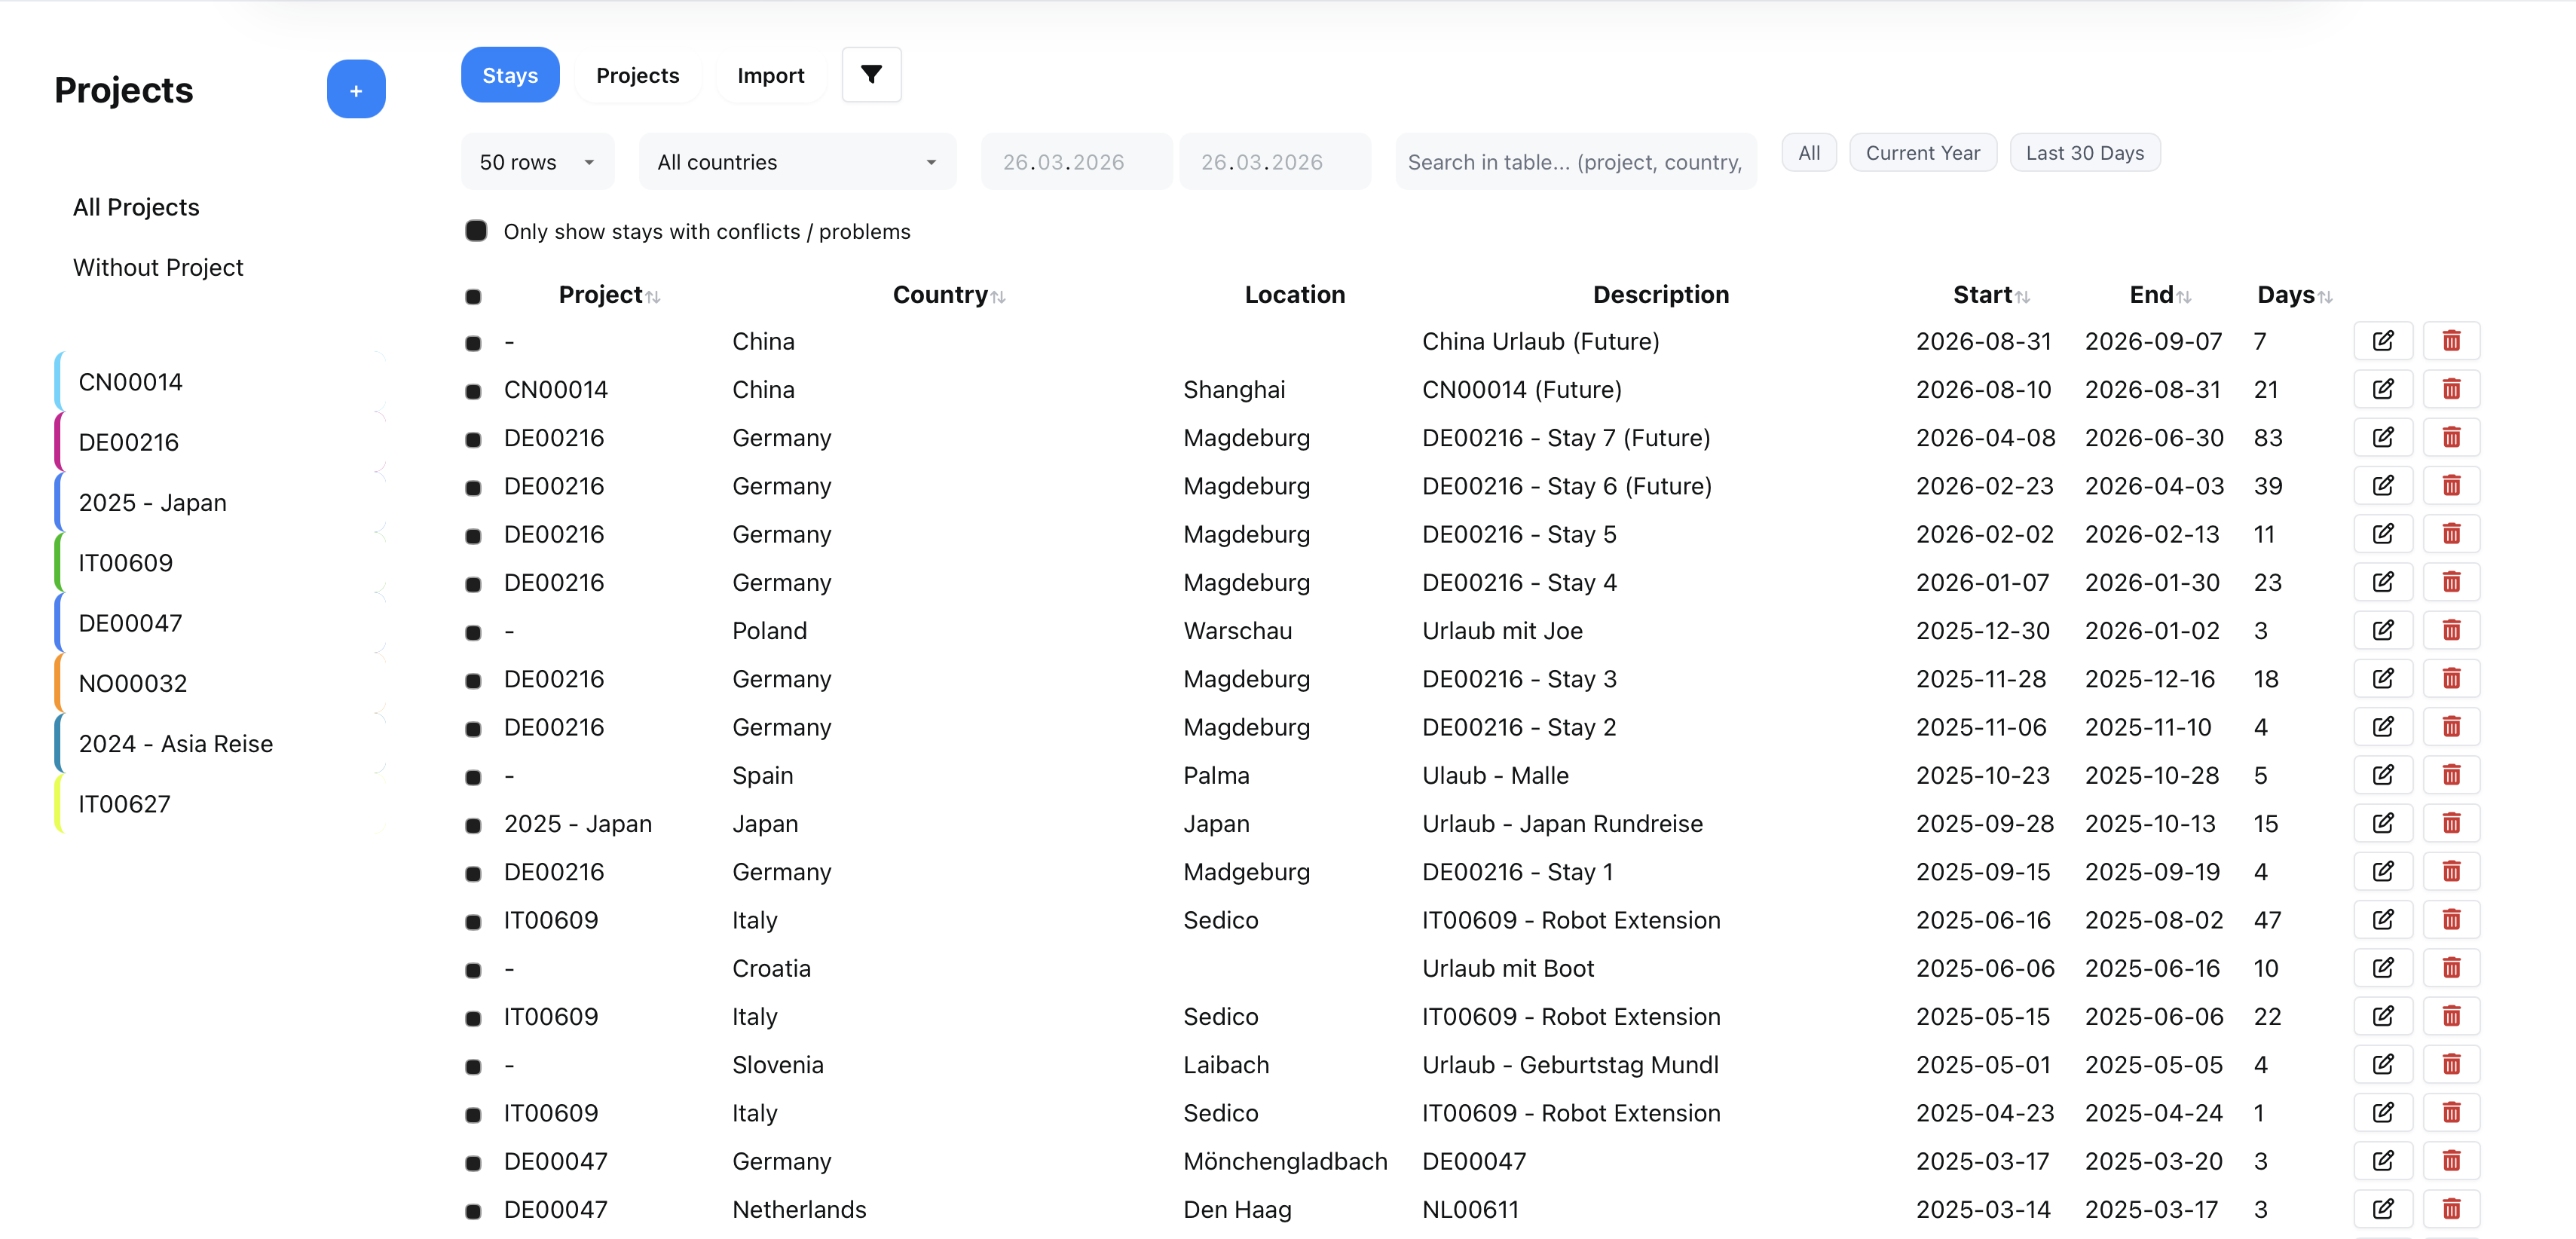Edit the China Urlaub (Future) stay
This screenshot has width=2576, height=1239.
point(2383,340)
